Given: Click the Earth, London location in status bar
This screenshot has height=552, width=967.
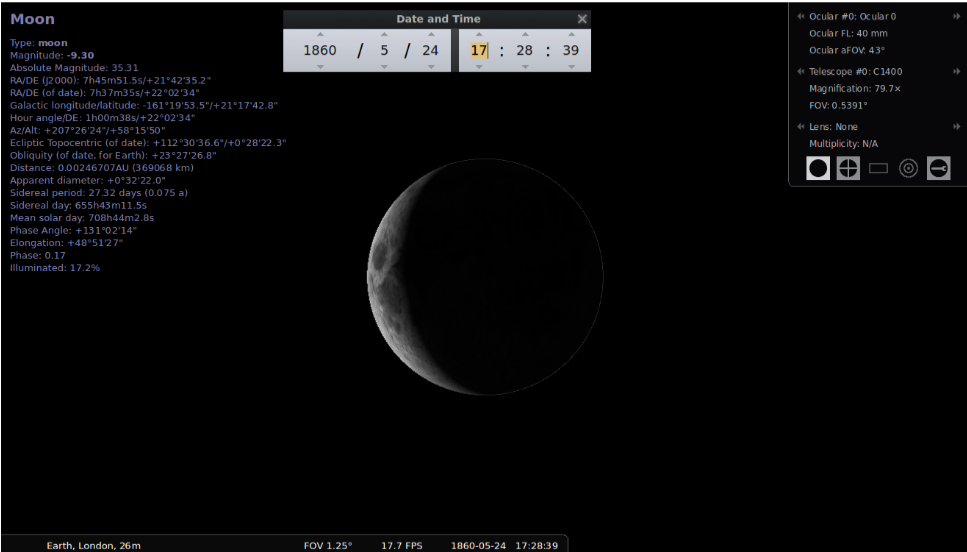Looking at the screenshot, I should [93, 545].
